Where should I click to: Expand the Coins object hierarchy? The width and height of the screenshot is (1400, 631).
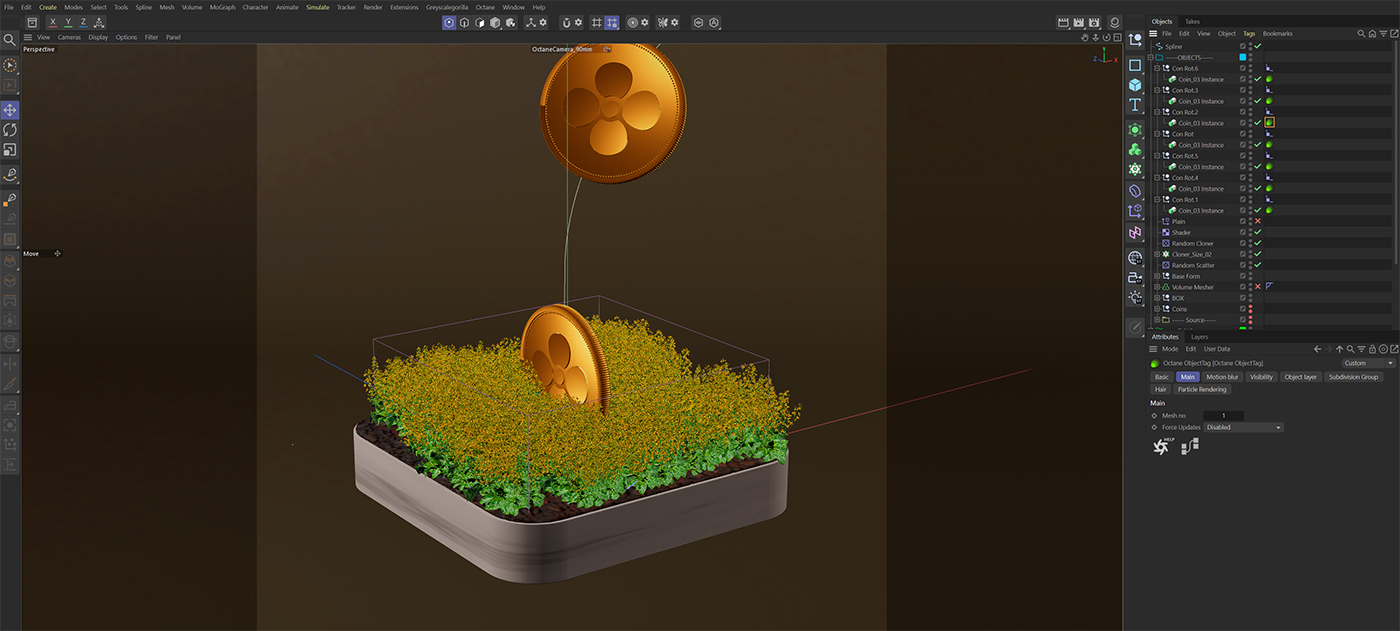click(x=1156, y=309)
